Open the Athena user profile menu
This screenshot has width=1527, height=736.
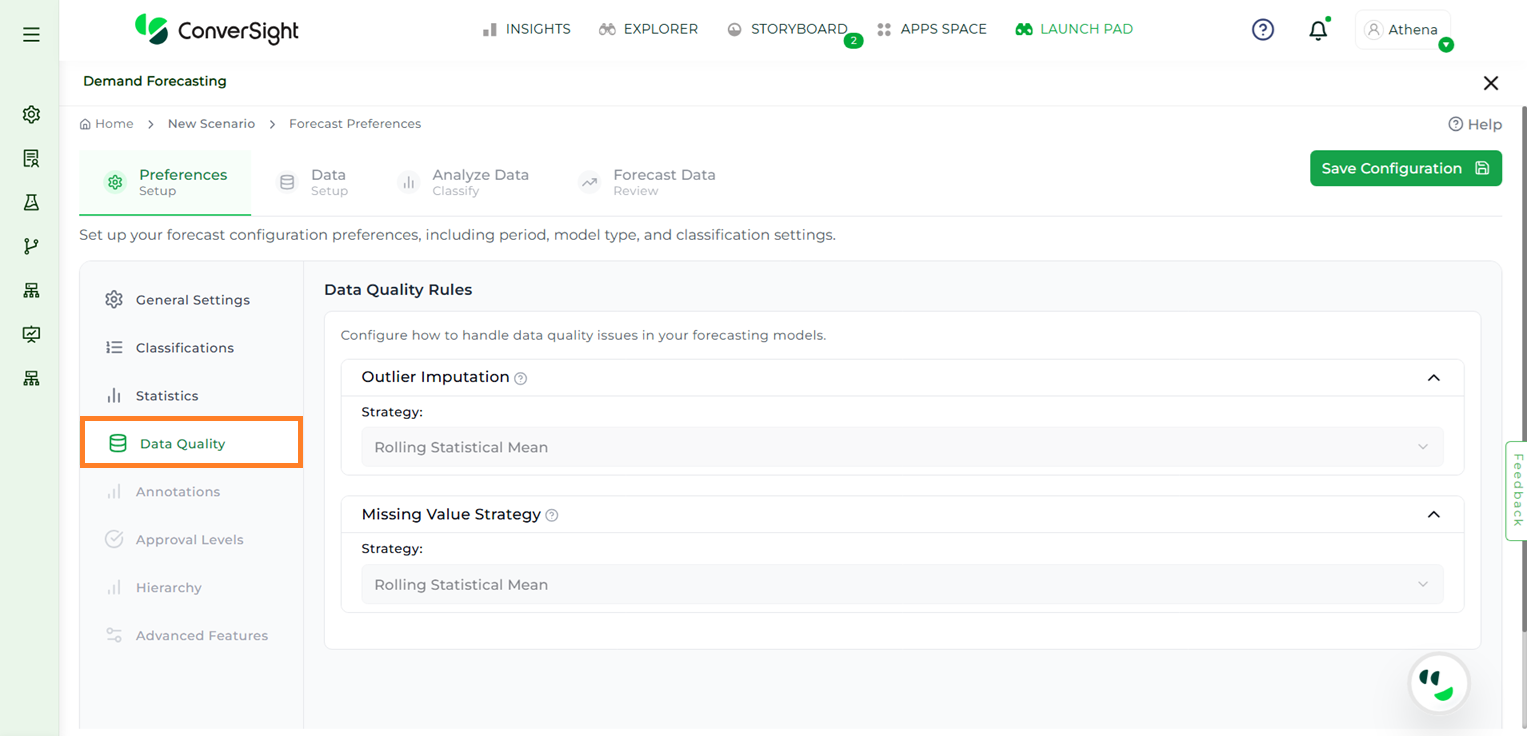(1402, 30)
